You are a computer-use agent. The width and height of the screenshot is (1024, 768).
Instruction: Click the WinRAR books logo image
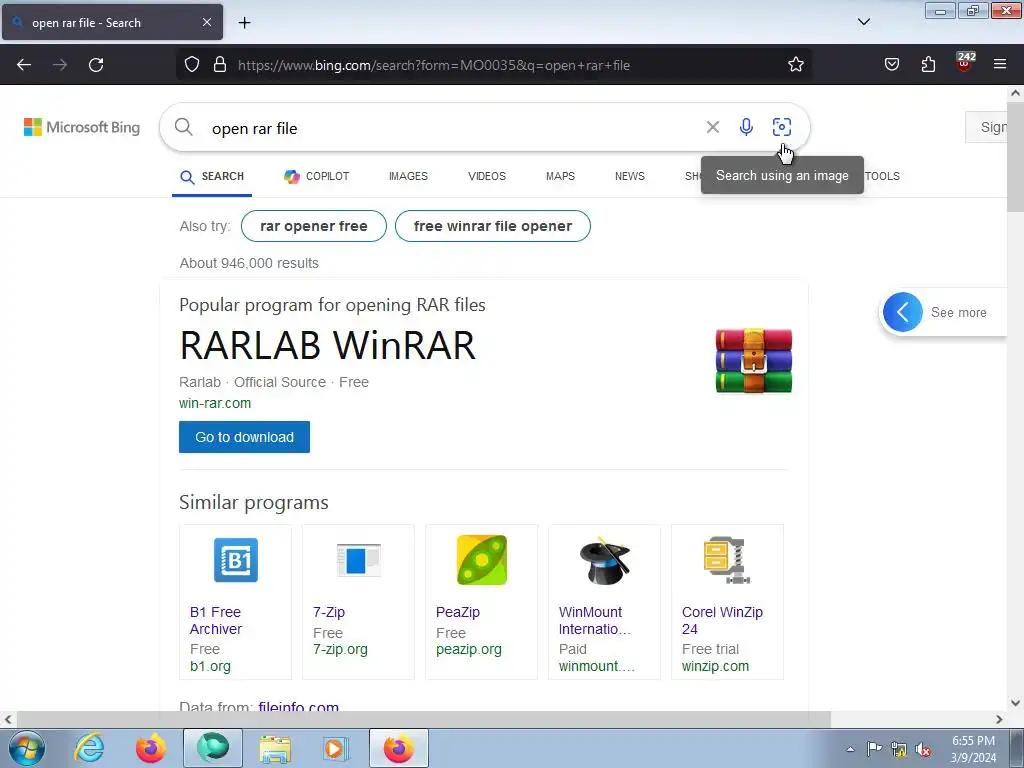point(754,360)
